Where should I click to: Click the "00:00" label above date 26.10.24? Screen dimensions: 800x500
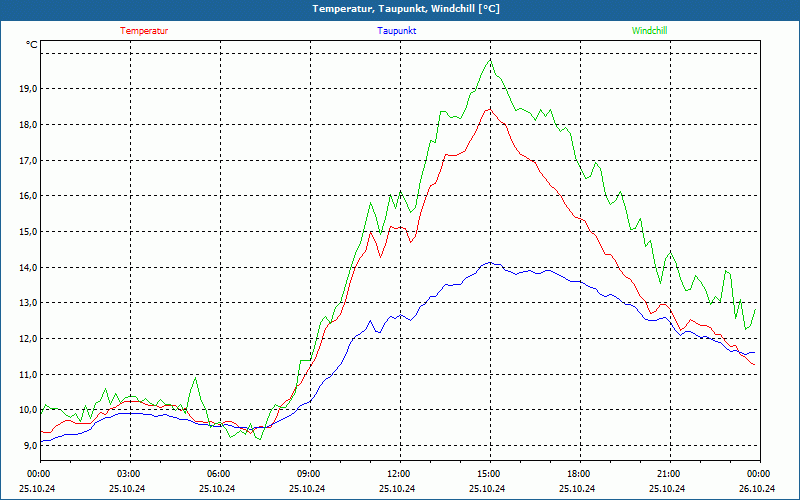coord(757,474)
